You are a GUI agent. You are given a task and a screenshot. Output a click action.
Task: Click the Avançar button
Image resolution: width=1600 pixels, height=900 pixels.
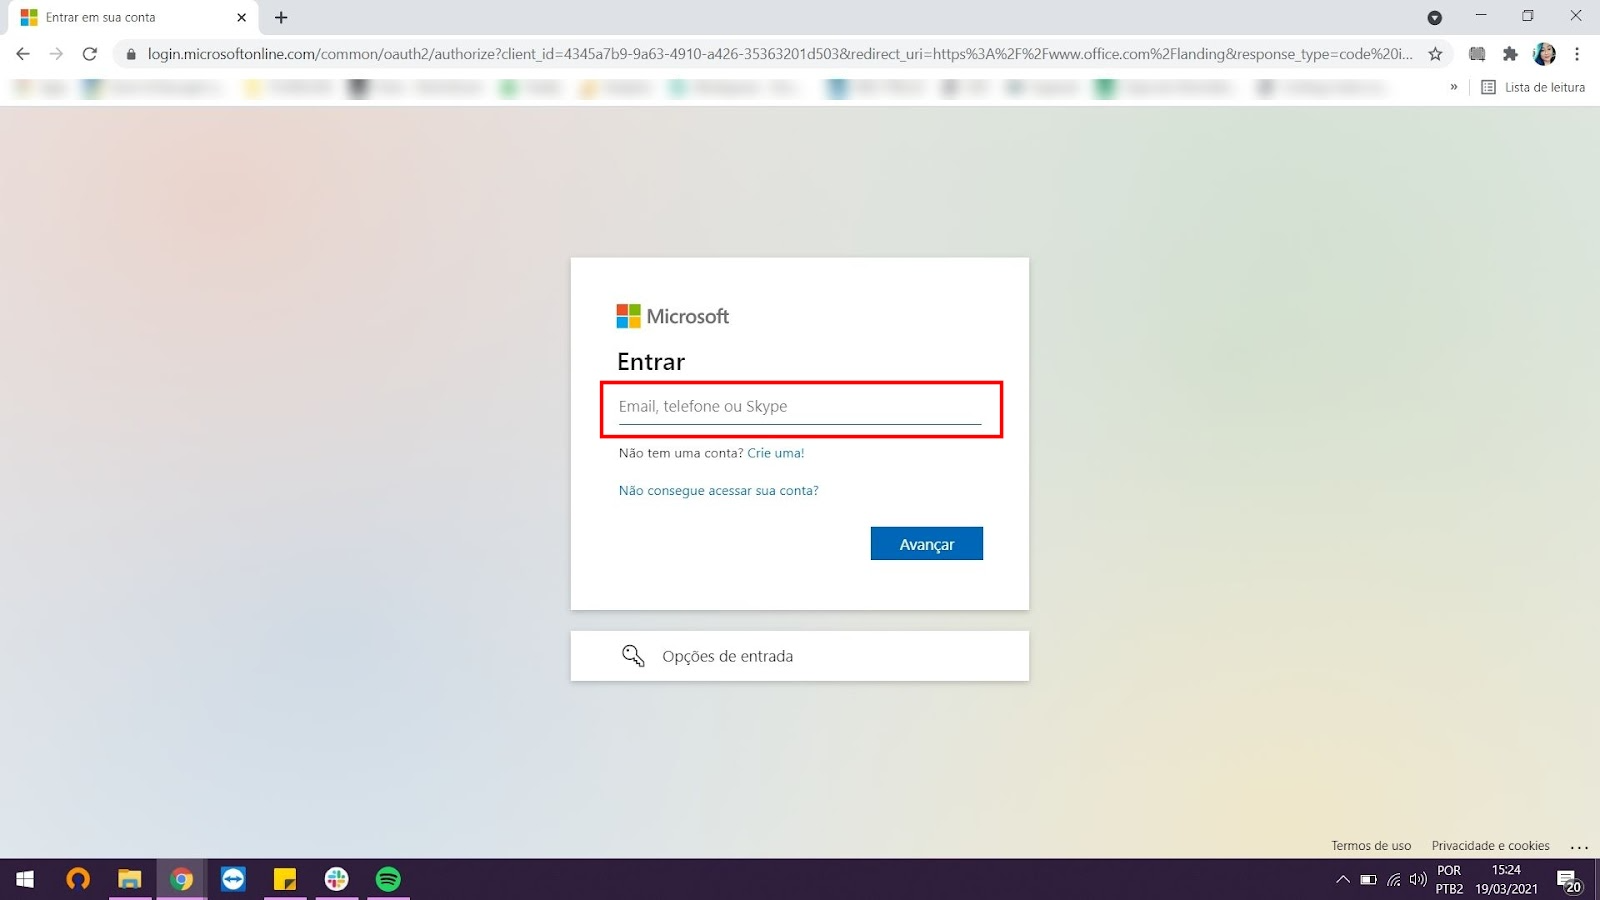[926, 543]
